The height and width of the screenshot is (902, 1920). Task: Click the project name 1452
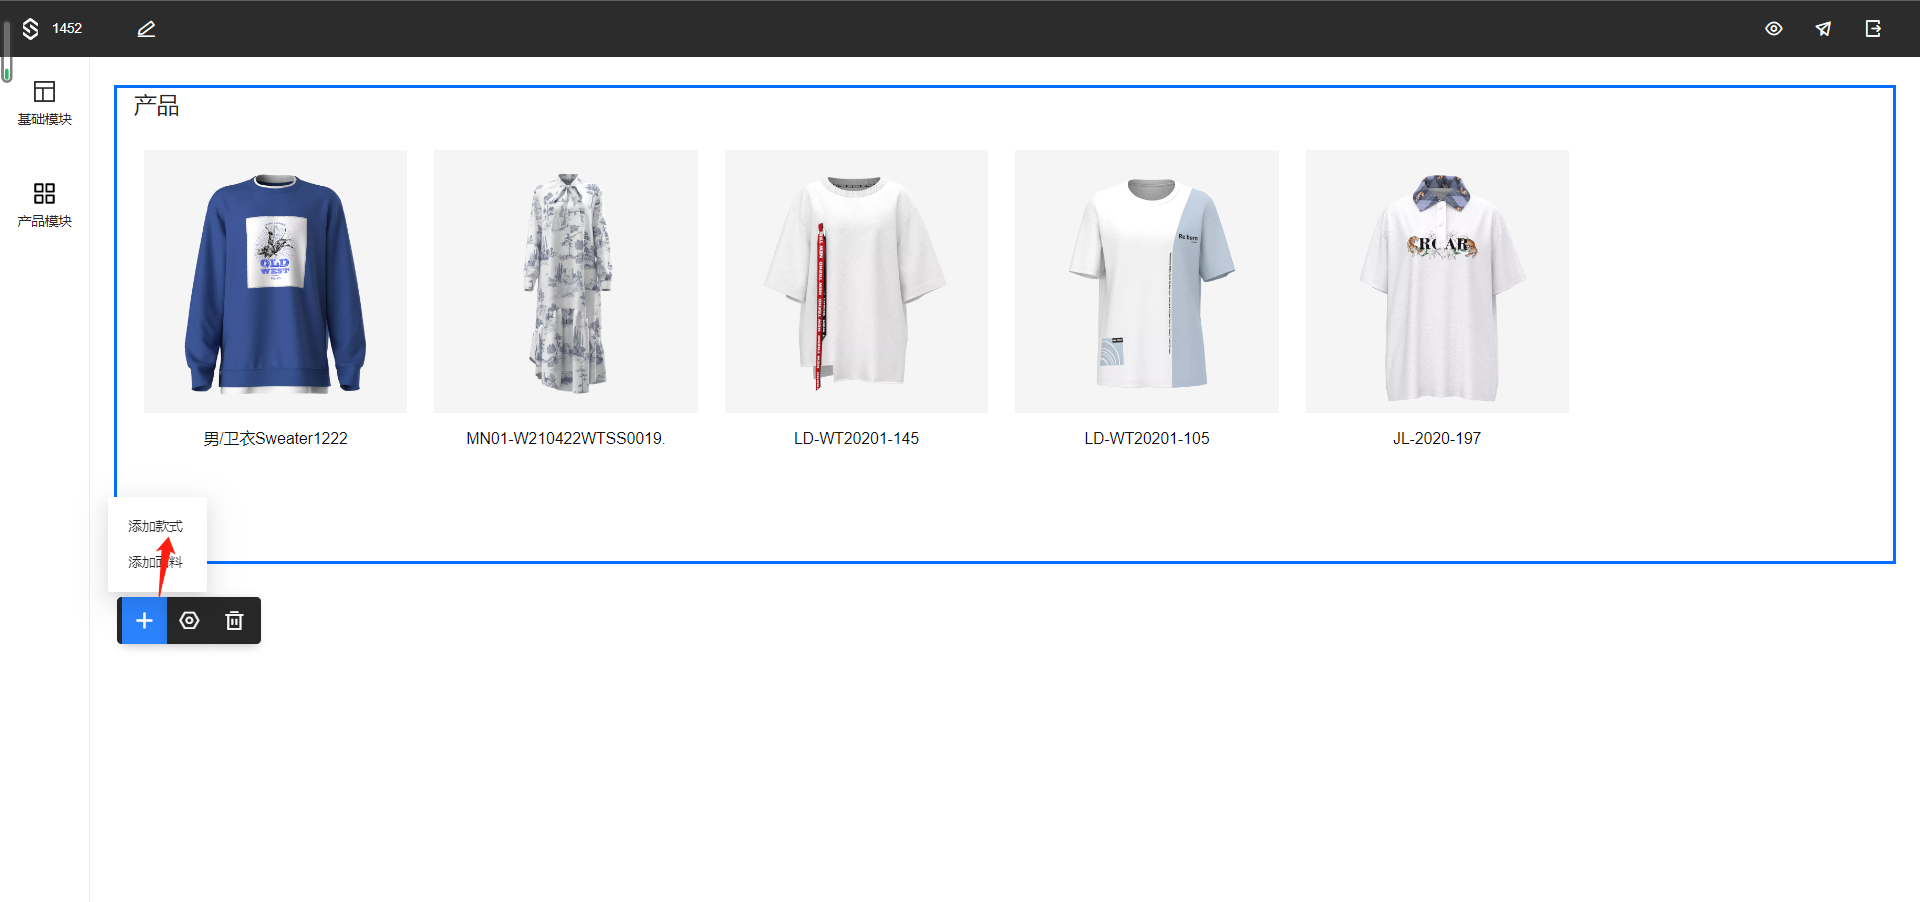(x=67, y=29)
